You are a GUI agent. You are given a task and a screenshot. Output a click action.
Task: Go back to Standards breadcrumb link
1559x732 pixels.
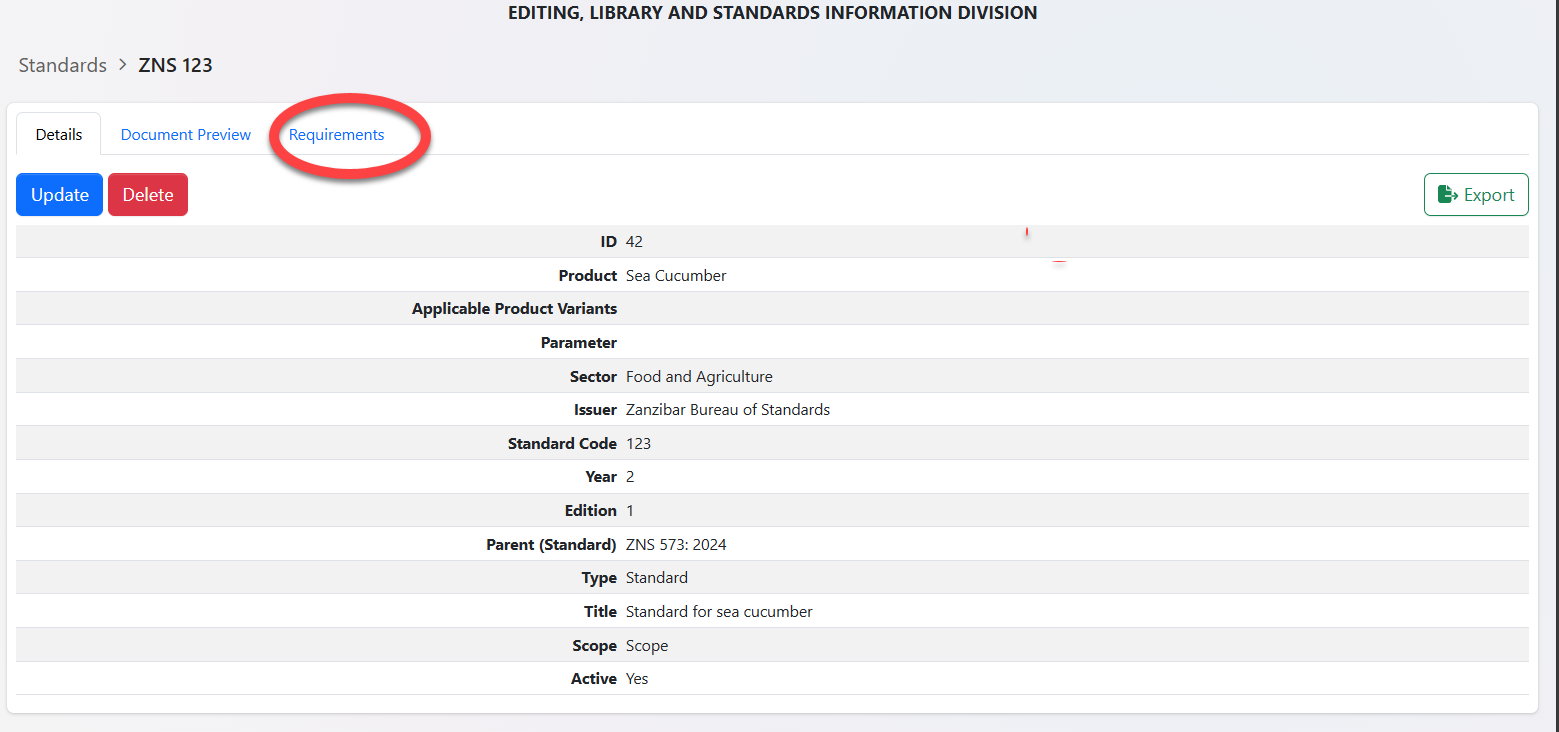pos(62,65)
